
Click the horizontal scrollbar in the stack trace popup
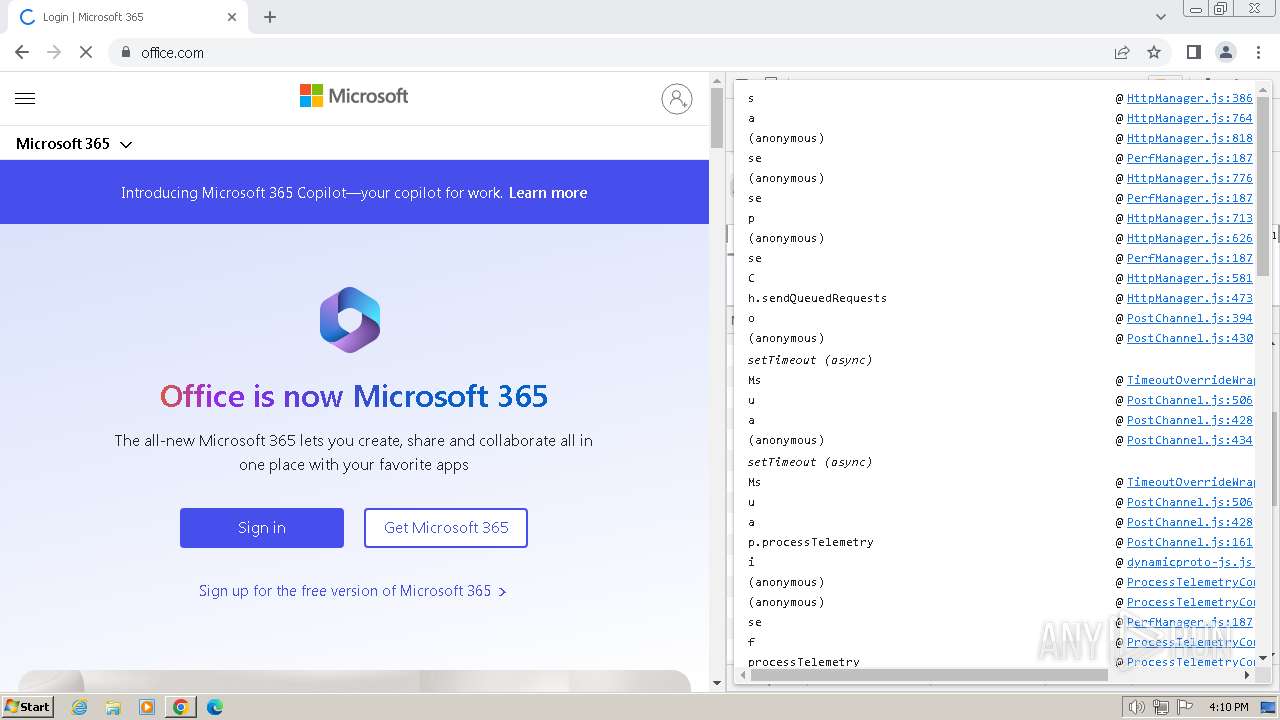pos(929,675)
